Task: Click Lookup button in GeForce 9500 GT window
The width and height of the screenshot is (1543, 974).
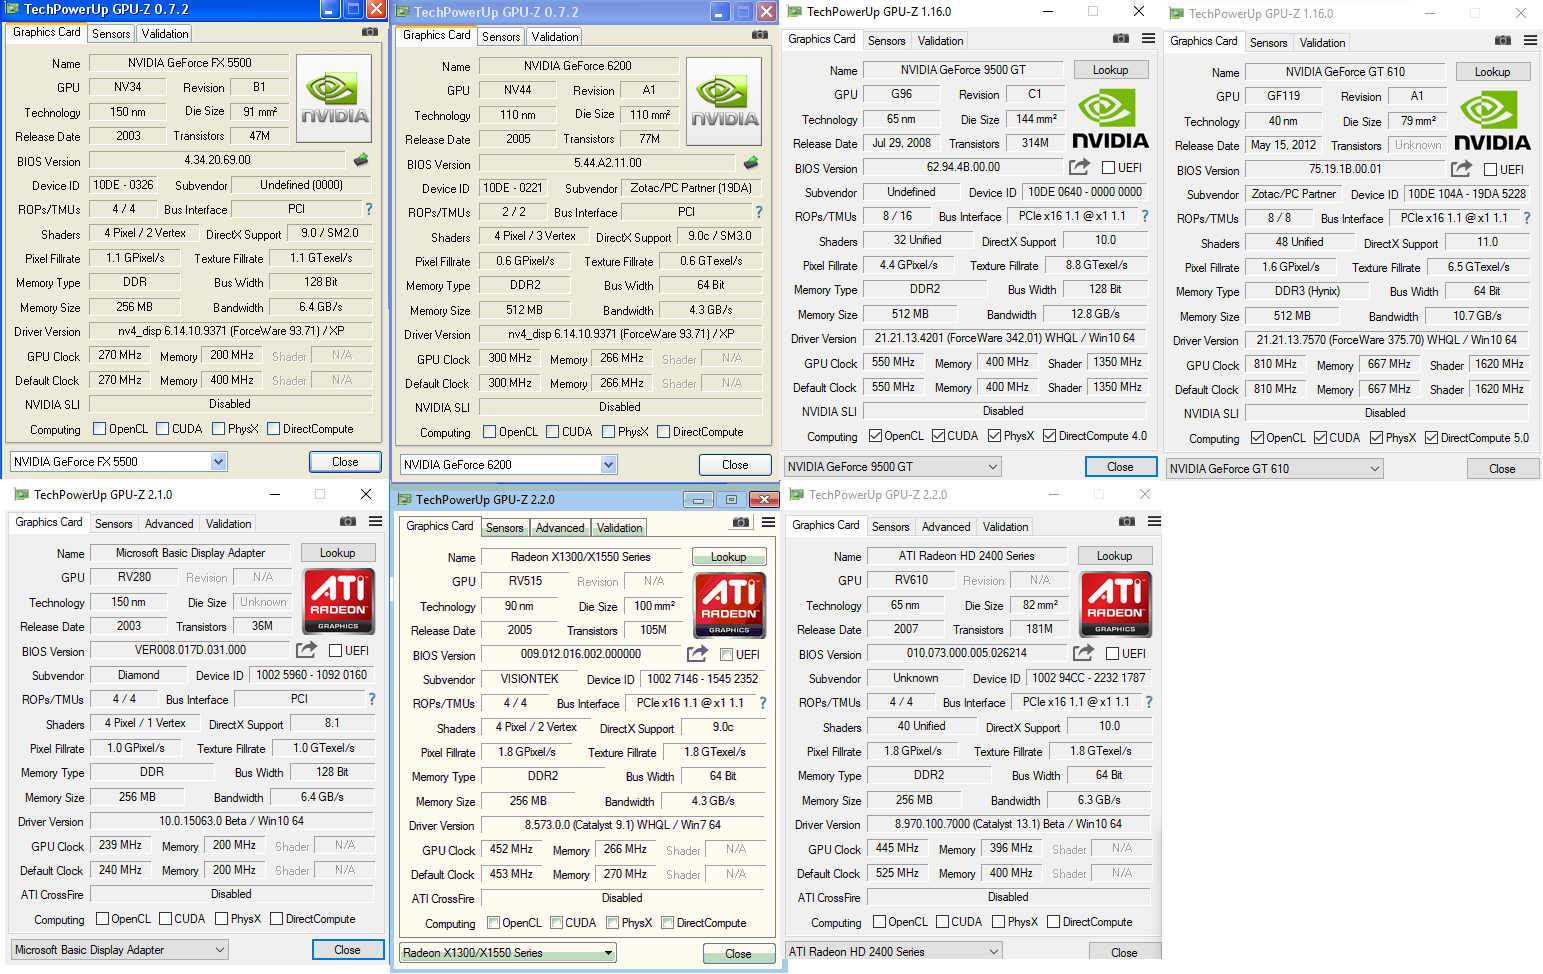Action: [1110, 70]
